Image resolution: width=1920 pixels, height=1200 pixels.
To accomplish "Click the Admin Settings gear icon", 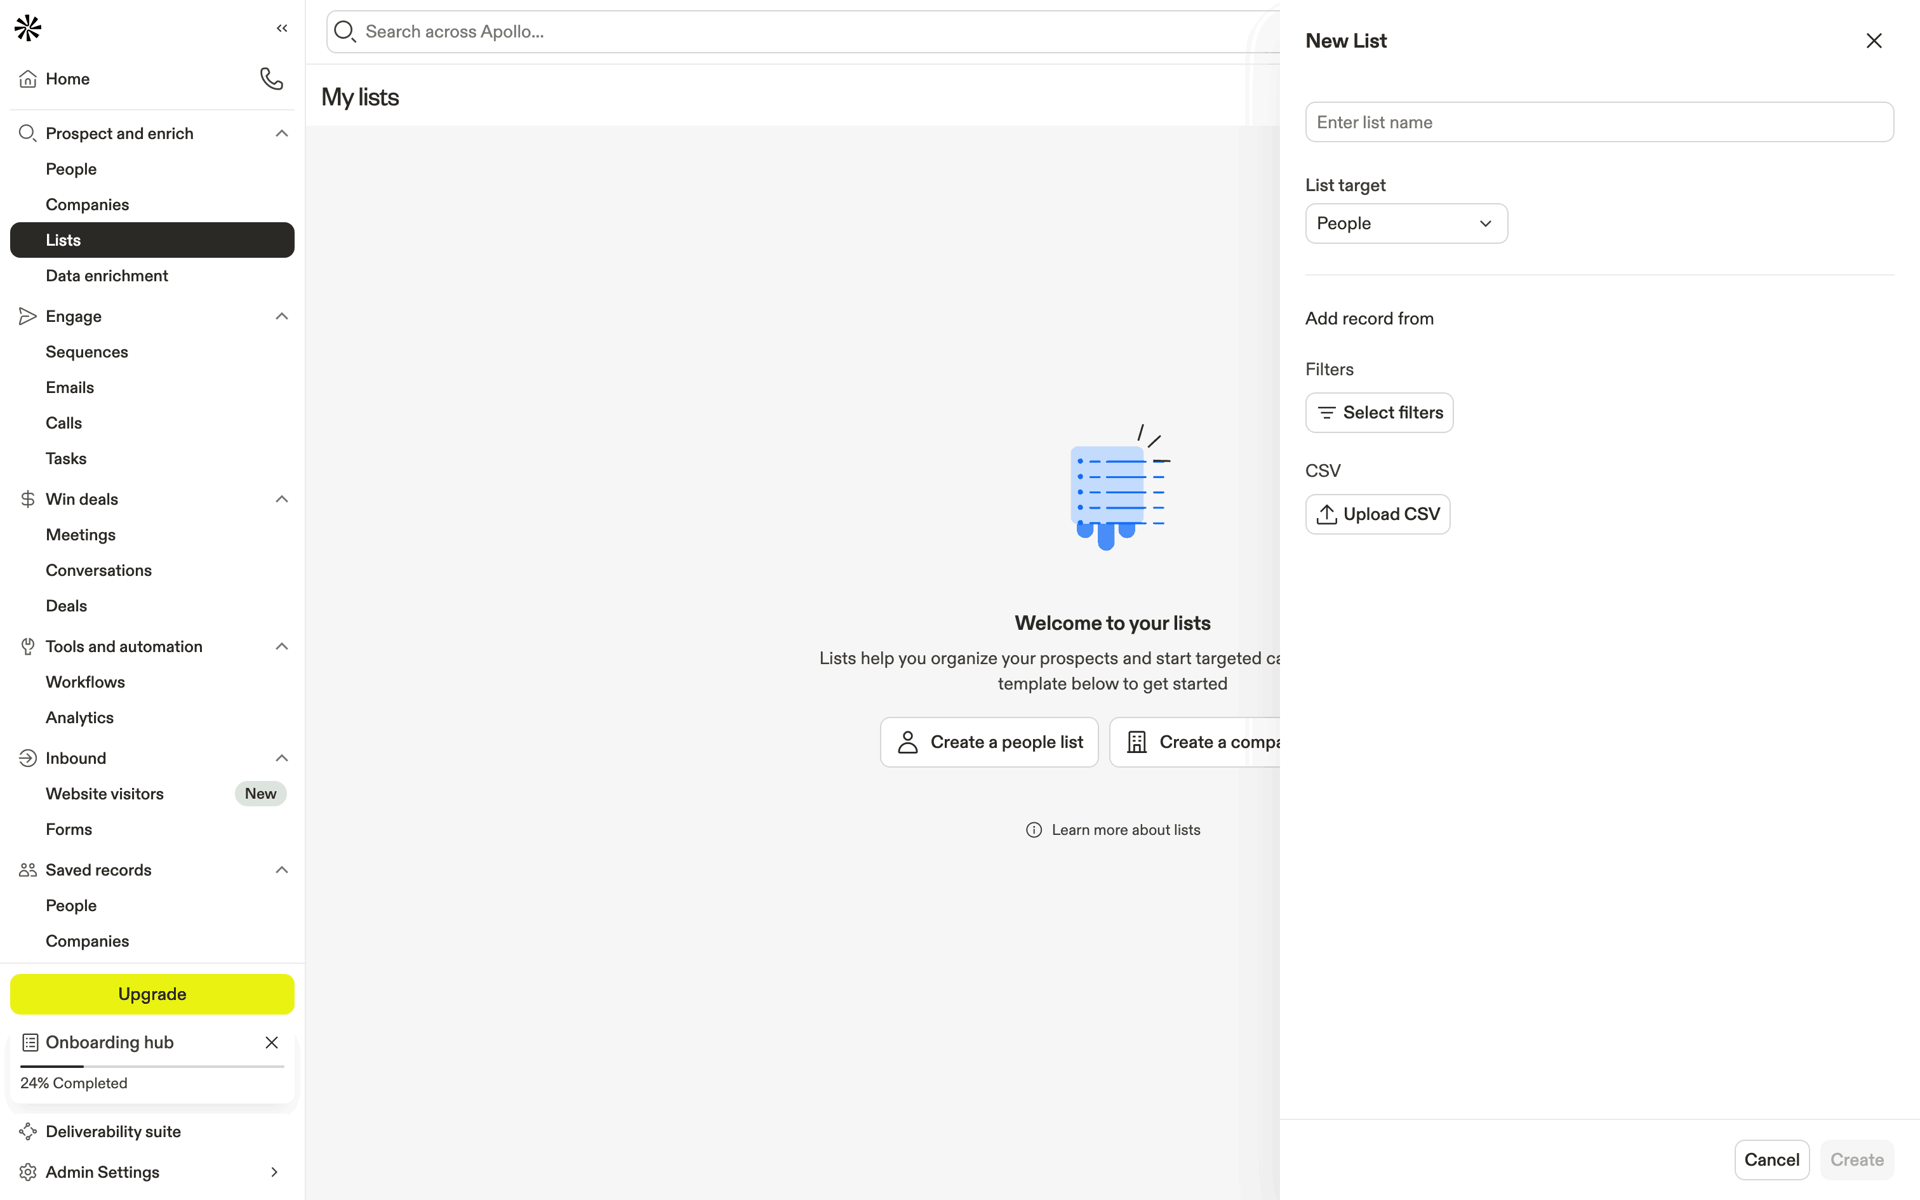I will tap(28, 1172).
